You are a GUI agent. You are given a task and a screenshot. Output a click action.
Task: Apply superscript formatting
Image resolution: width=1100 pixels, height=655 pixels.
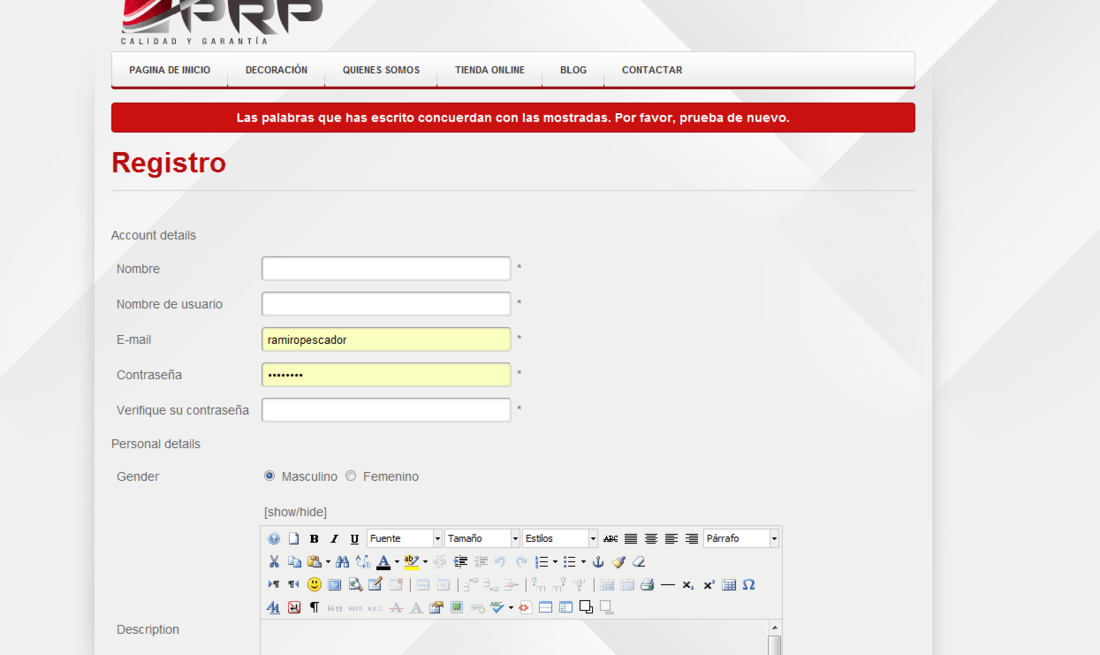709,585
